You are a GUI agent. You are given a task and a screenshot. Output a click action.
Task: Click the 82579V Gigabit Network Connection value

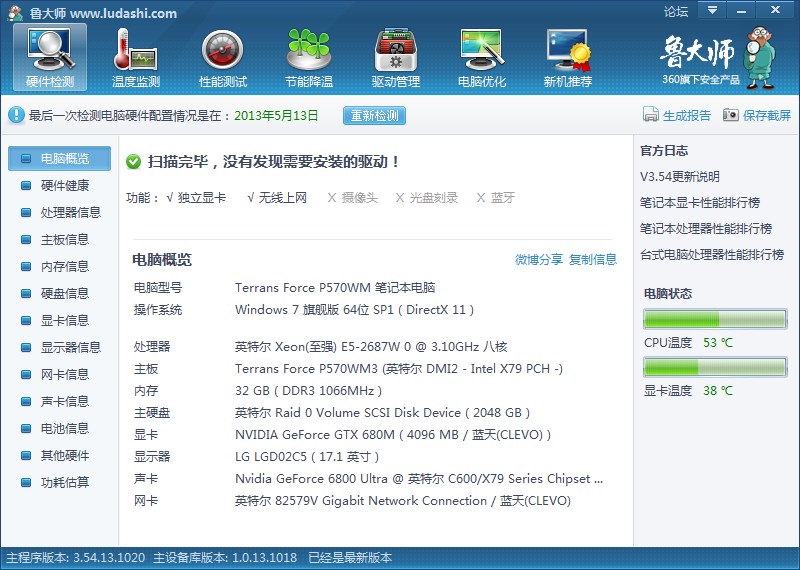tap(403, 501)
